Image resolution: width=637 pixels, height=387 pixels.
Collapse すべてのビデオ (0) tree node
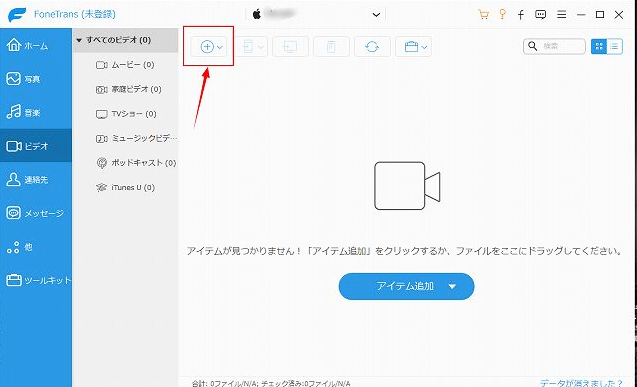(79, 40)
